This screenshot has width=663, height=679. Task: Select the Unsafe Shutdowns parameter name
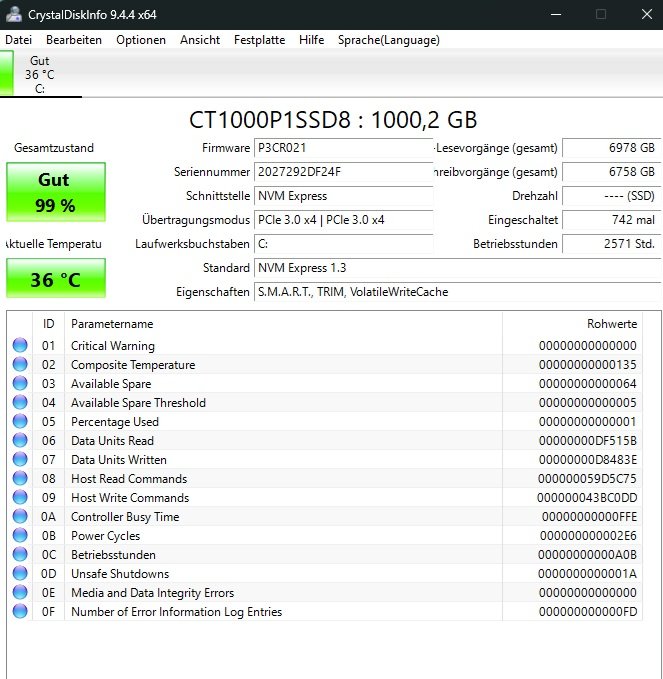point(120,573)
